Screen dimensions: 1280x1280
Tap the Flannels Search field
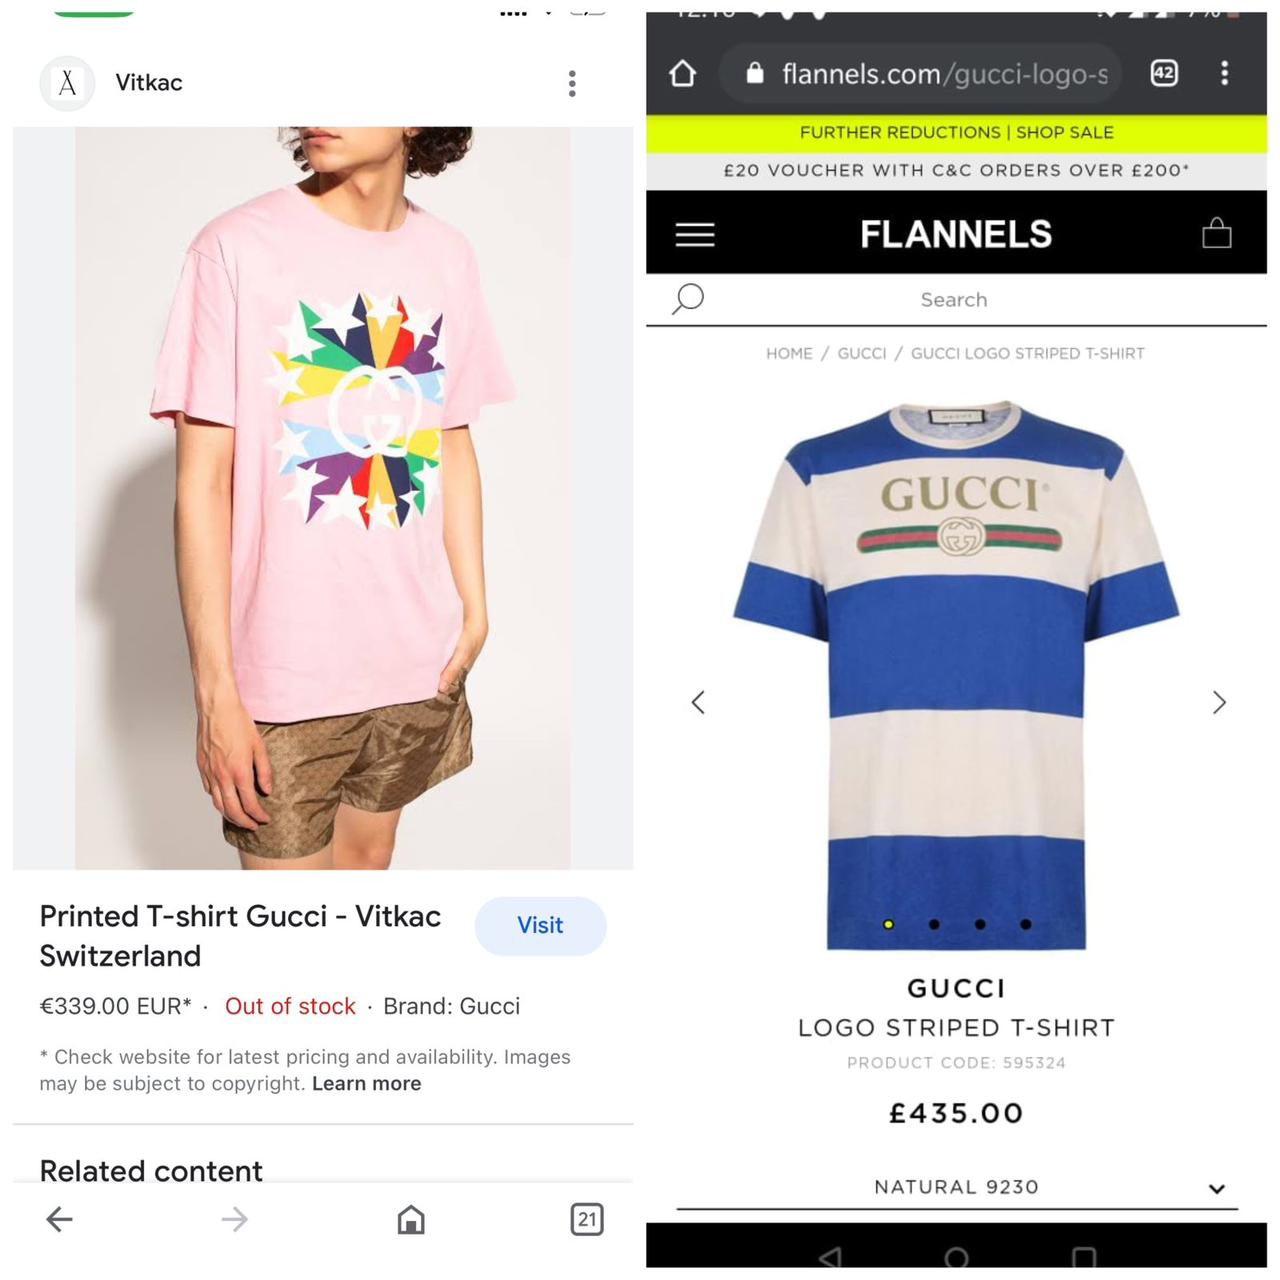(954, 299)
